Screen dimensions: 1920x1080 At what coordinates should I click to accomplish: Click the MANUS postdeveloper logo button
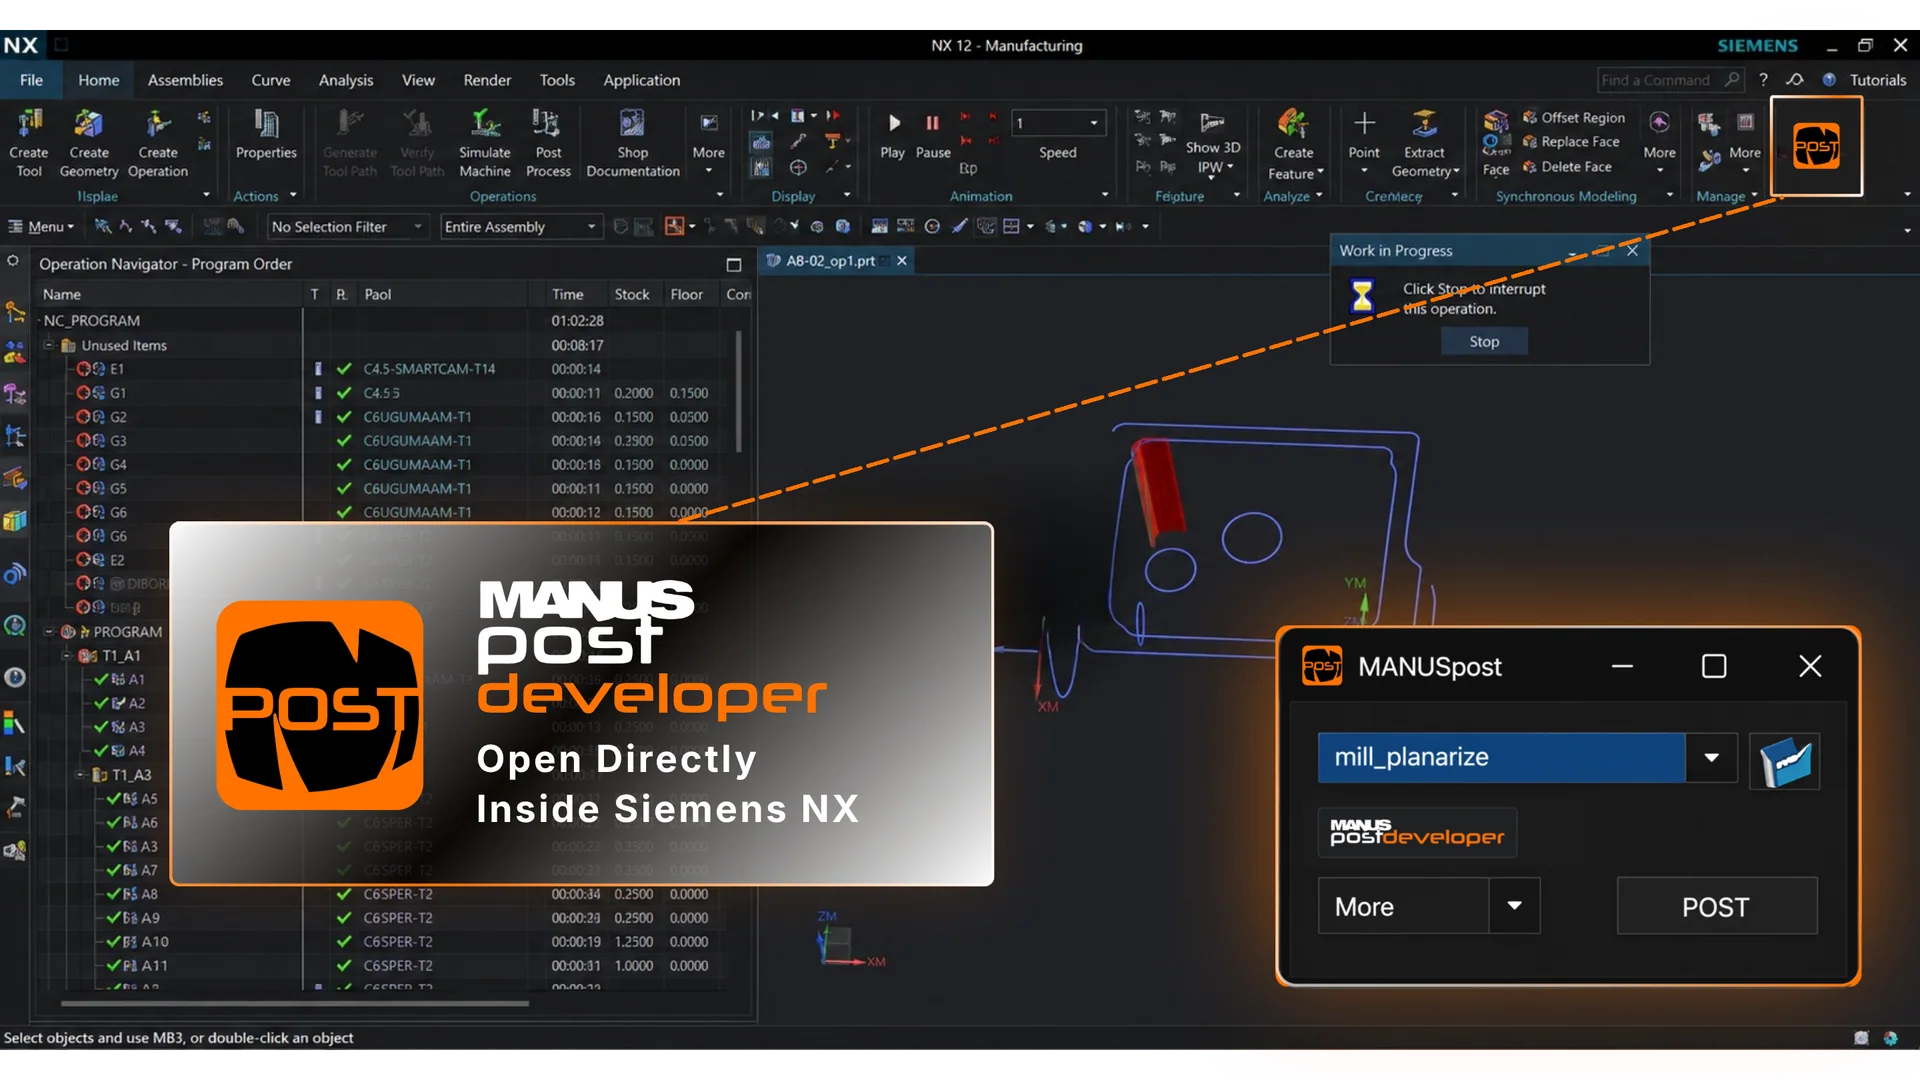(x=1417, y=832)
